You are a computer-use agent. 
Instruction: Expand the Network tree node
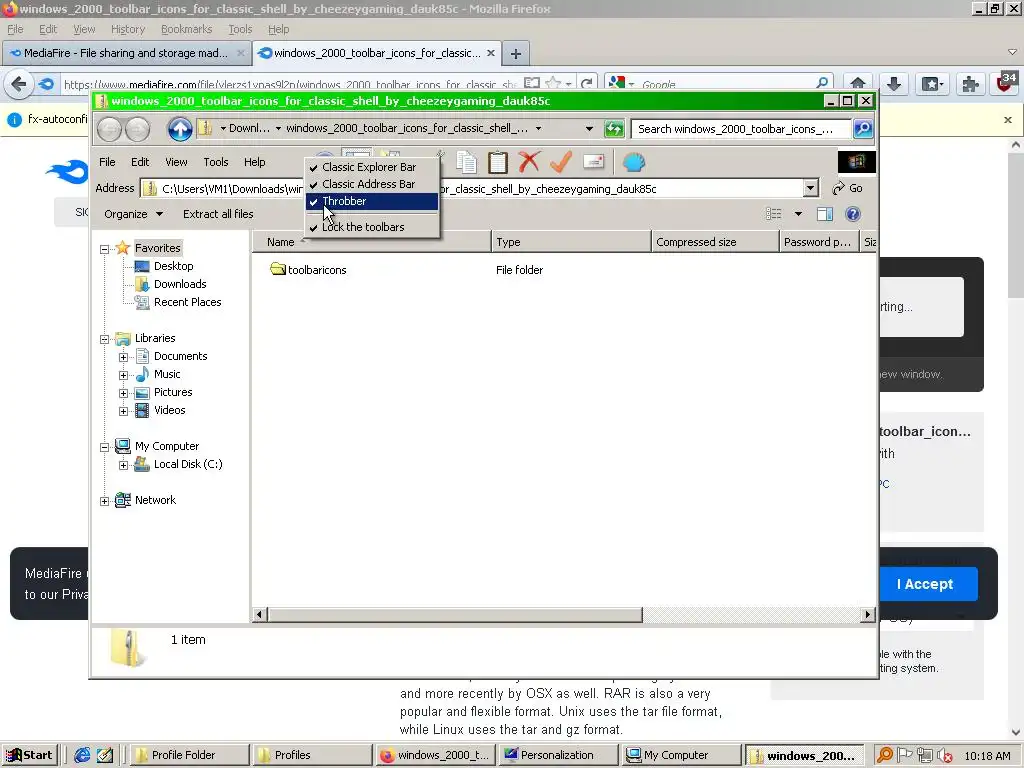click(104, 501)
